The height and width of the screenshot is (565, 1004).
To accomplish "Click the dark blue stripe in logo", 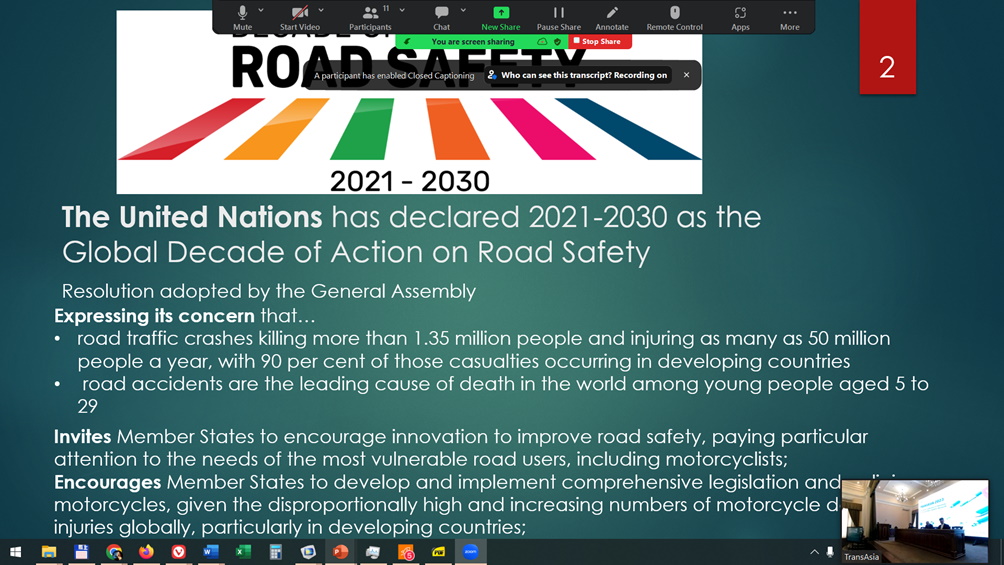I will [628, 129].
